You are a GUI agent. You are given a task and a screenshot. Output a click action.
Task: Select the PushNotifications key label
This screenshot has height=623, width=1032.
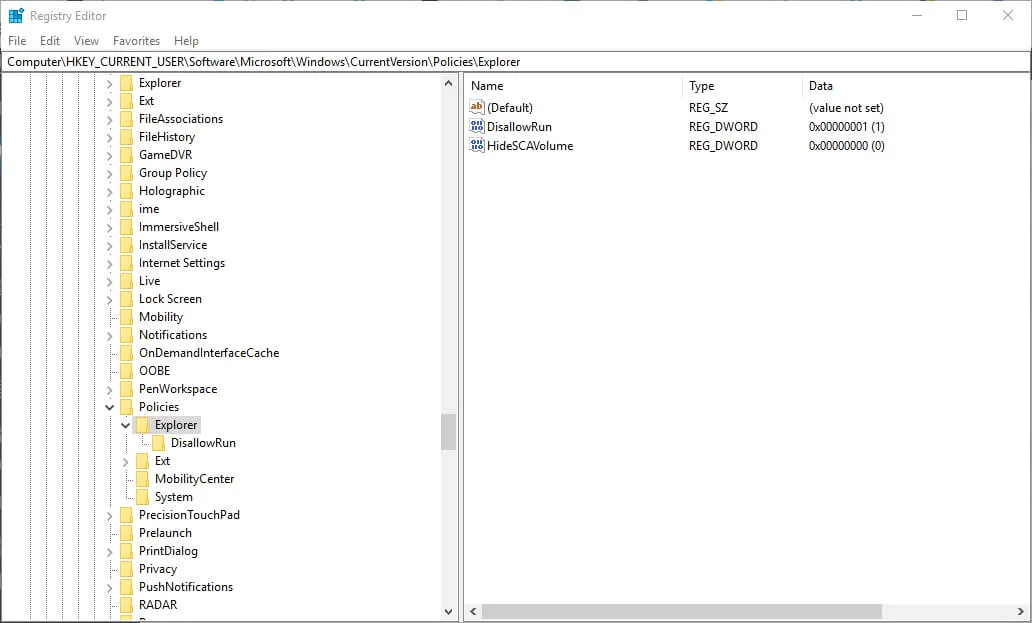(x=186, y=587)
